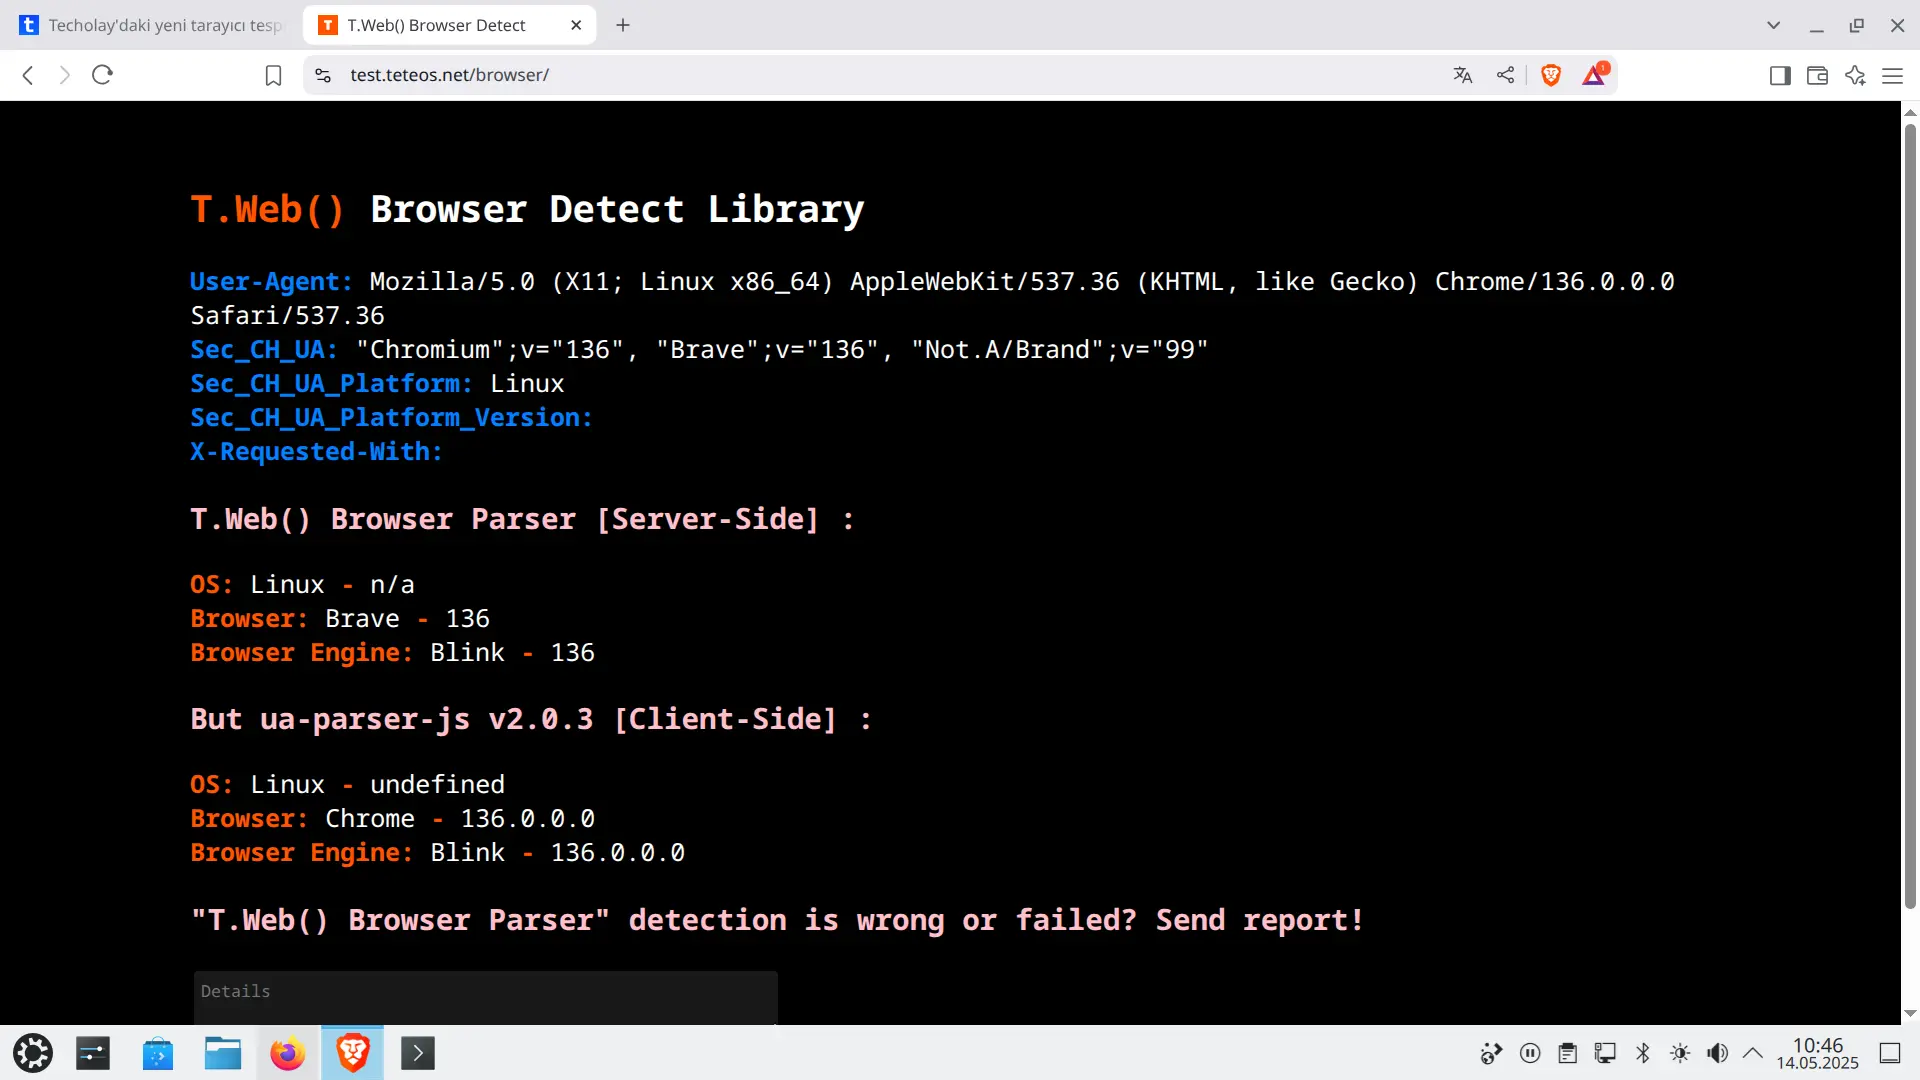Viewport: 1920px width, 1080px height.
Task: Toggle the browser sidebar panel
Action: (1780, 75)
